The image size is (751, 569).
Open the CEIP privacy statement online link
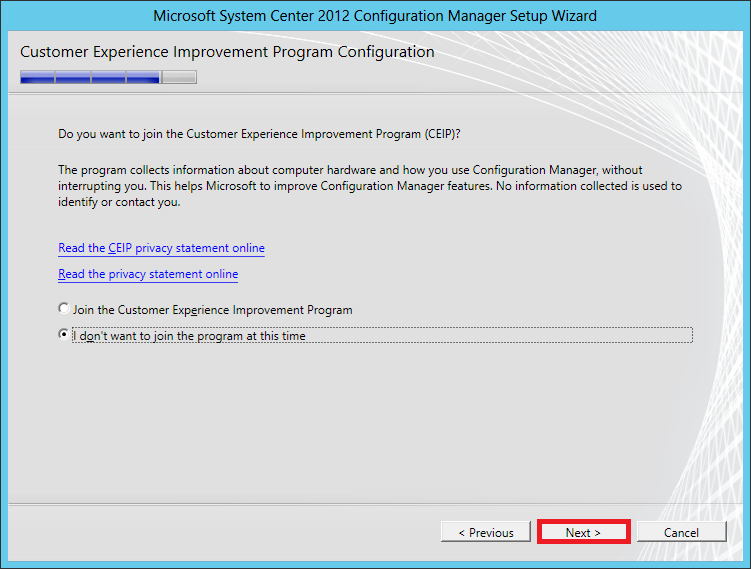[x=161, y=248]
